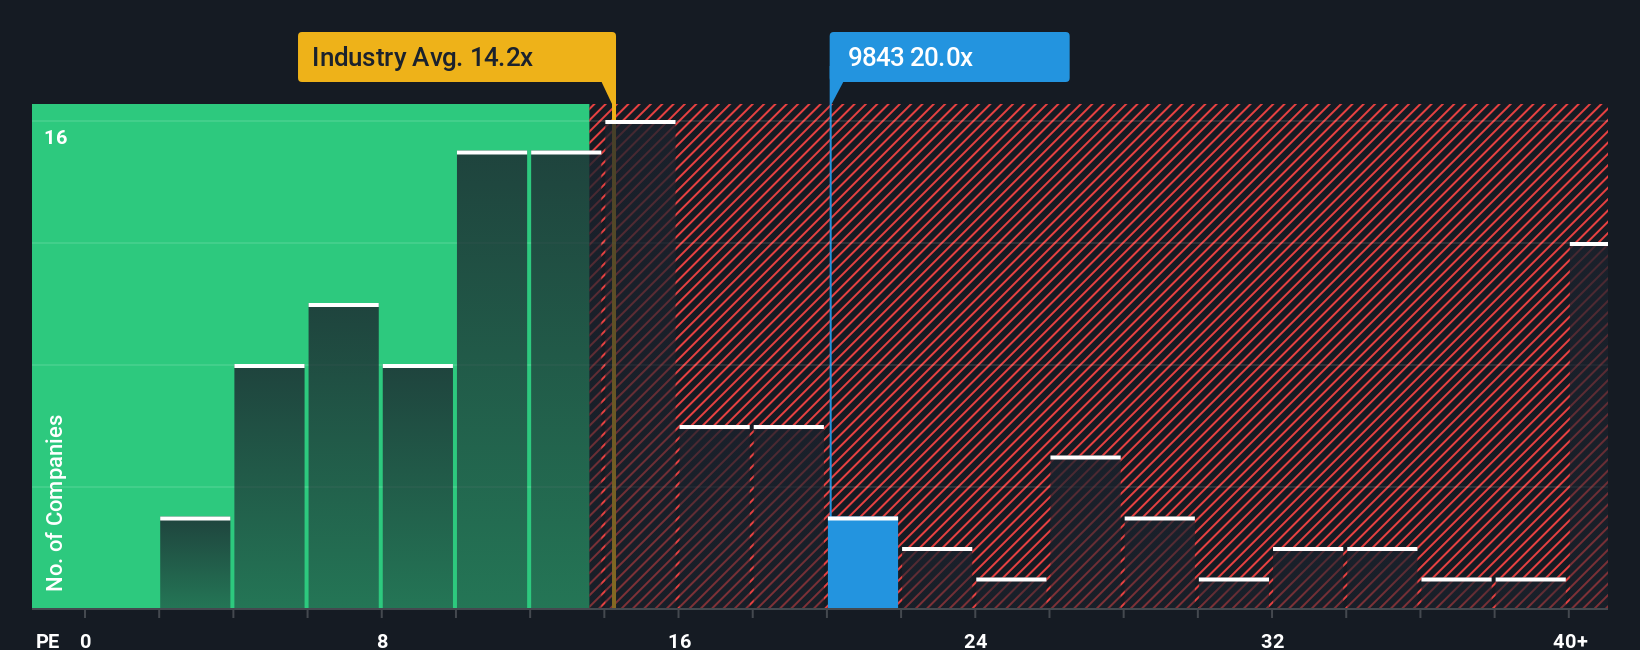Click the Industry Avg. 14.2x label
This screenshot has height=650, width=1640.
click(456, 57)
